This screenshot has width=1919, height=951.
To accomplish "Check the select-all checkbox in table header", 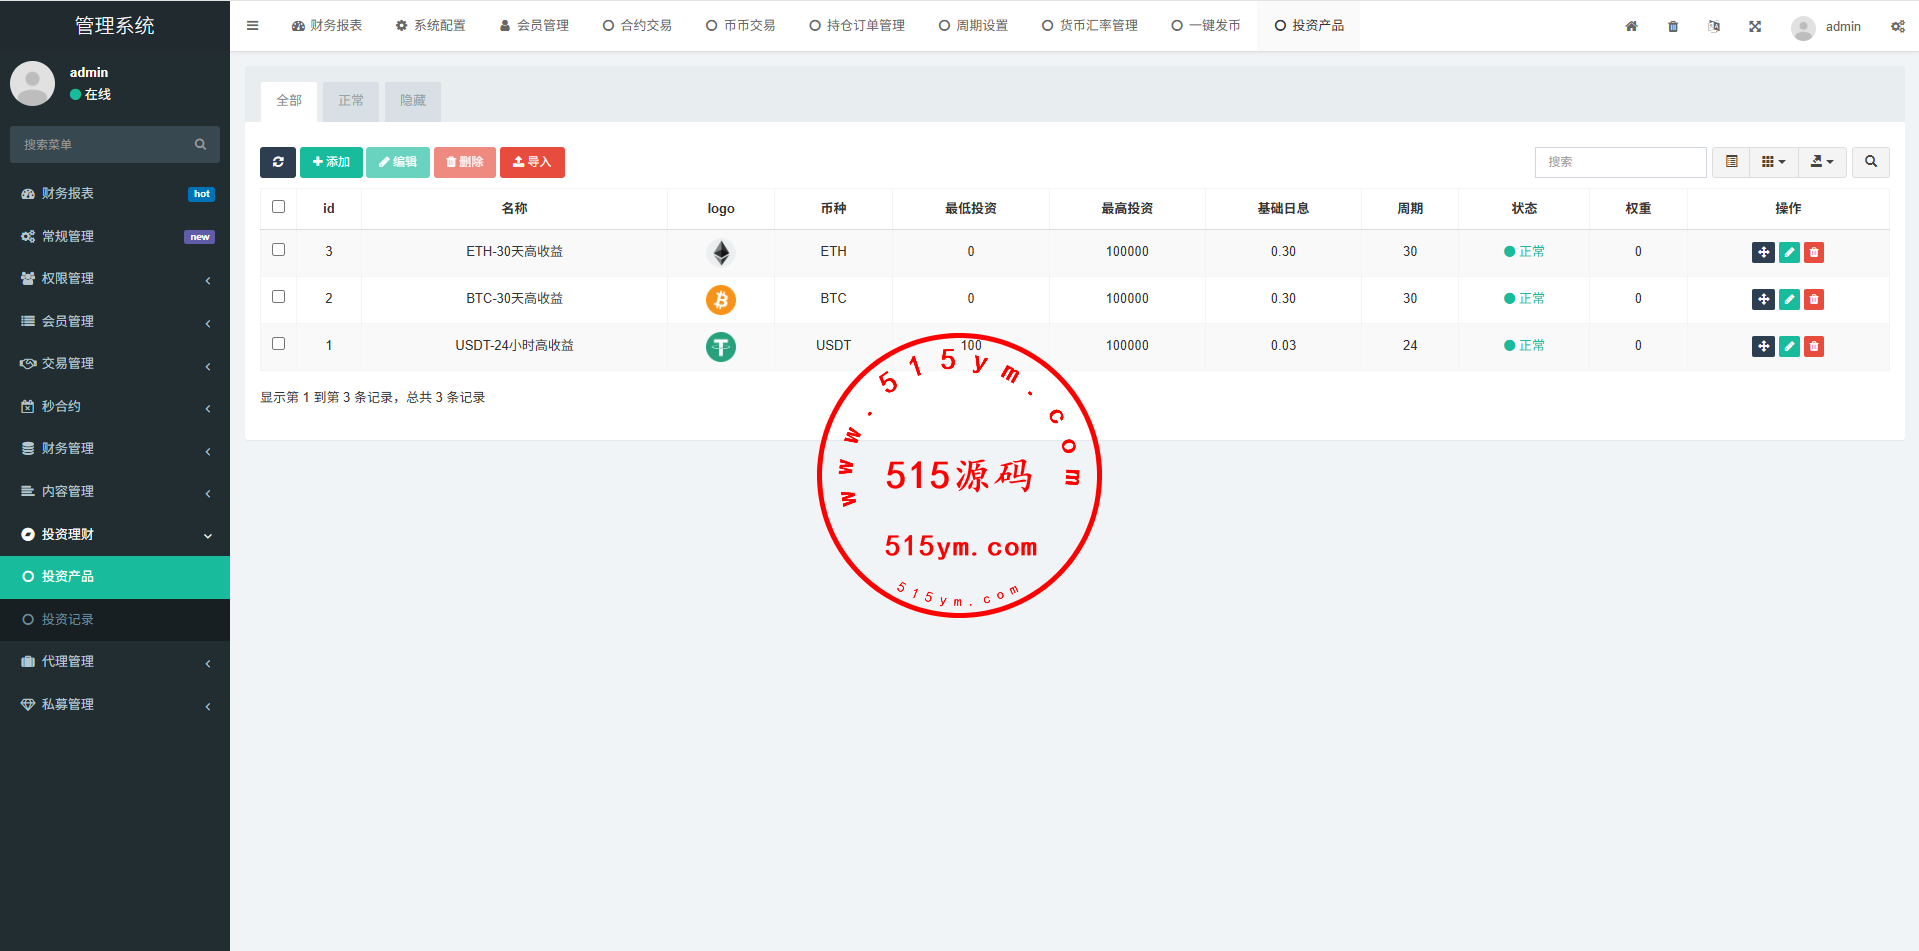I will pyautogui.click(x=279, y=207).
